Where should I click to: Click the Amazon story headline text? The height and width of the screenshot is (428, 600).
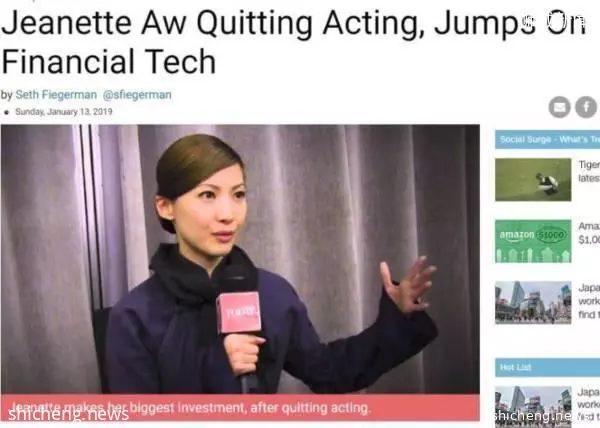589,233
